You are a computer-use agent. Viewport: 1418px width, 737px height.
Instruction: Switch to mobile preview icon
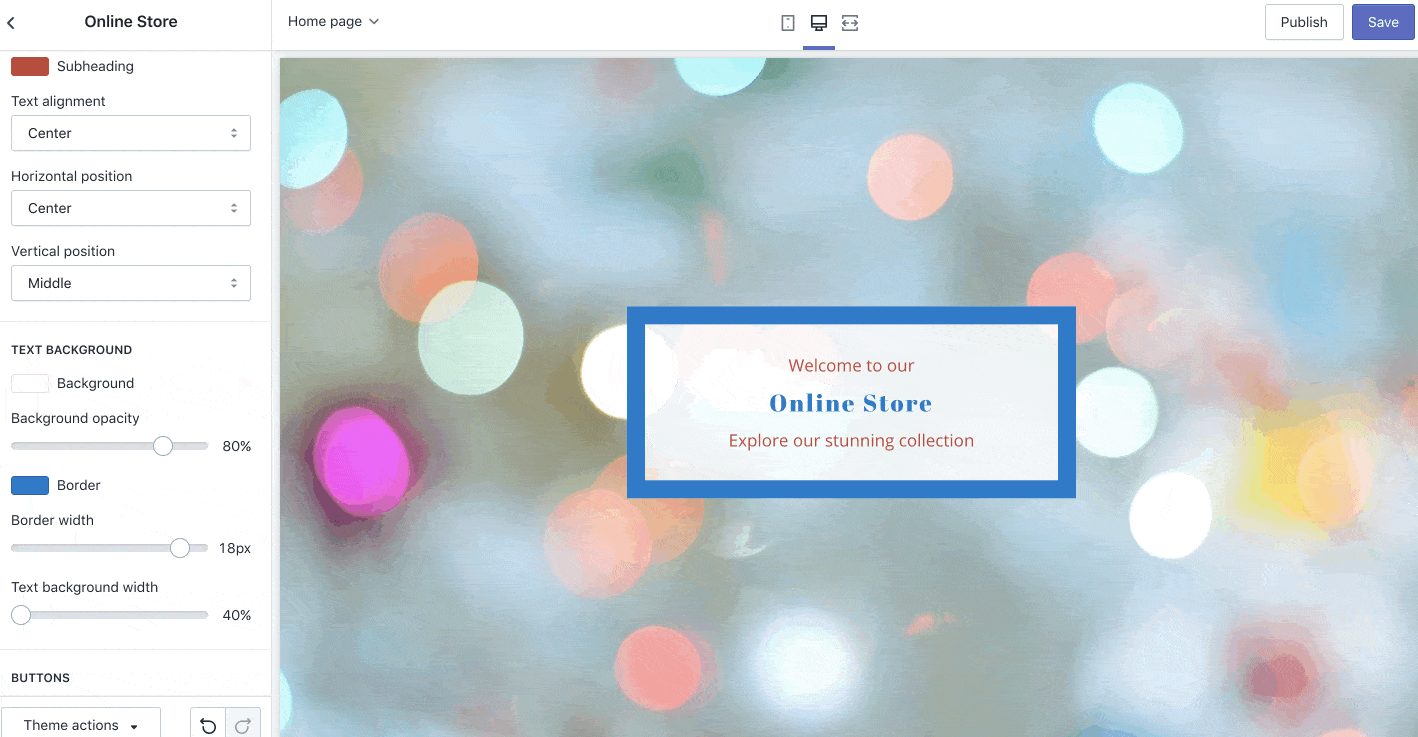point(788,23)
